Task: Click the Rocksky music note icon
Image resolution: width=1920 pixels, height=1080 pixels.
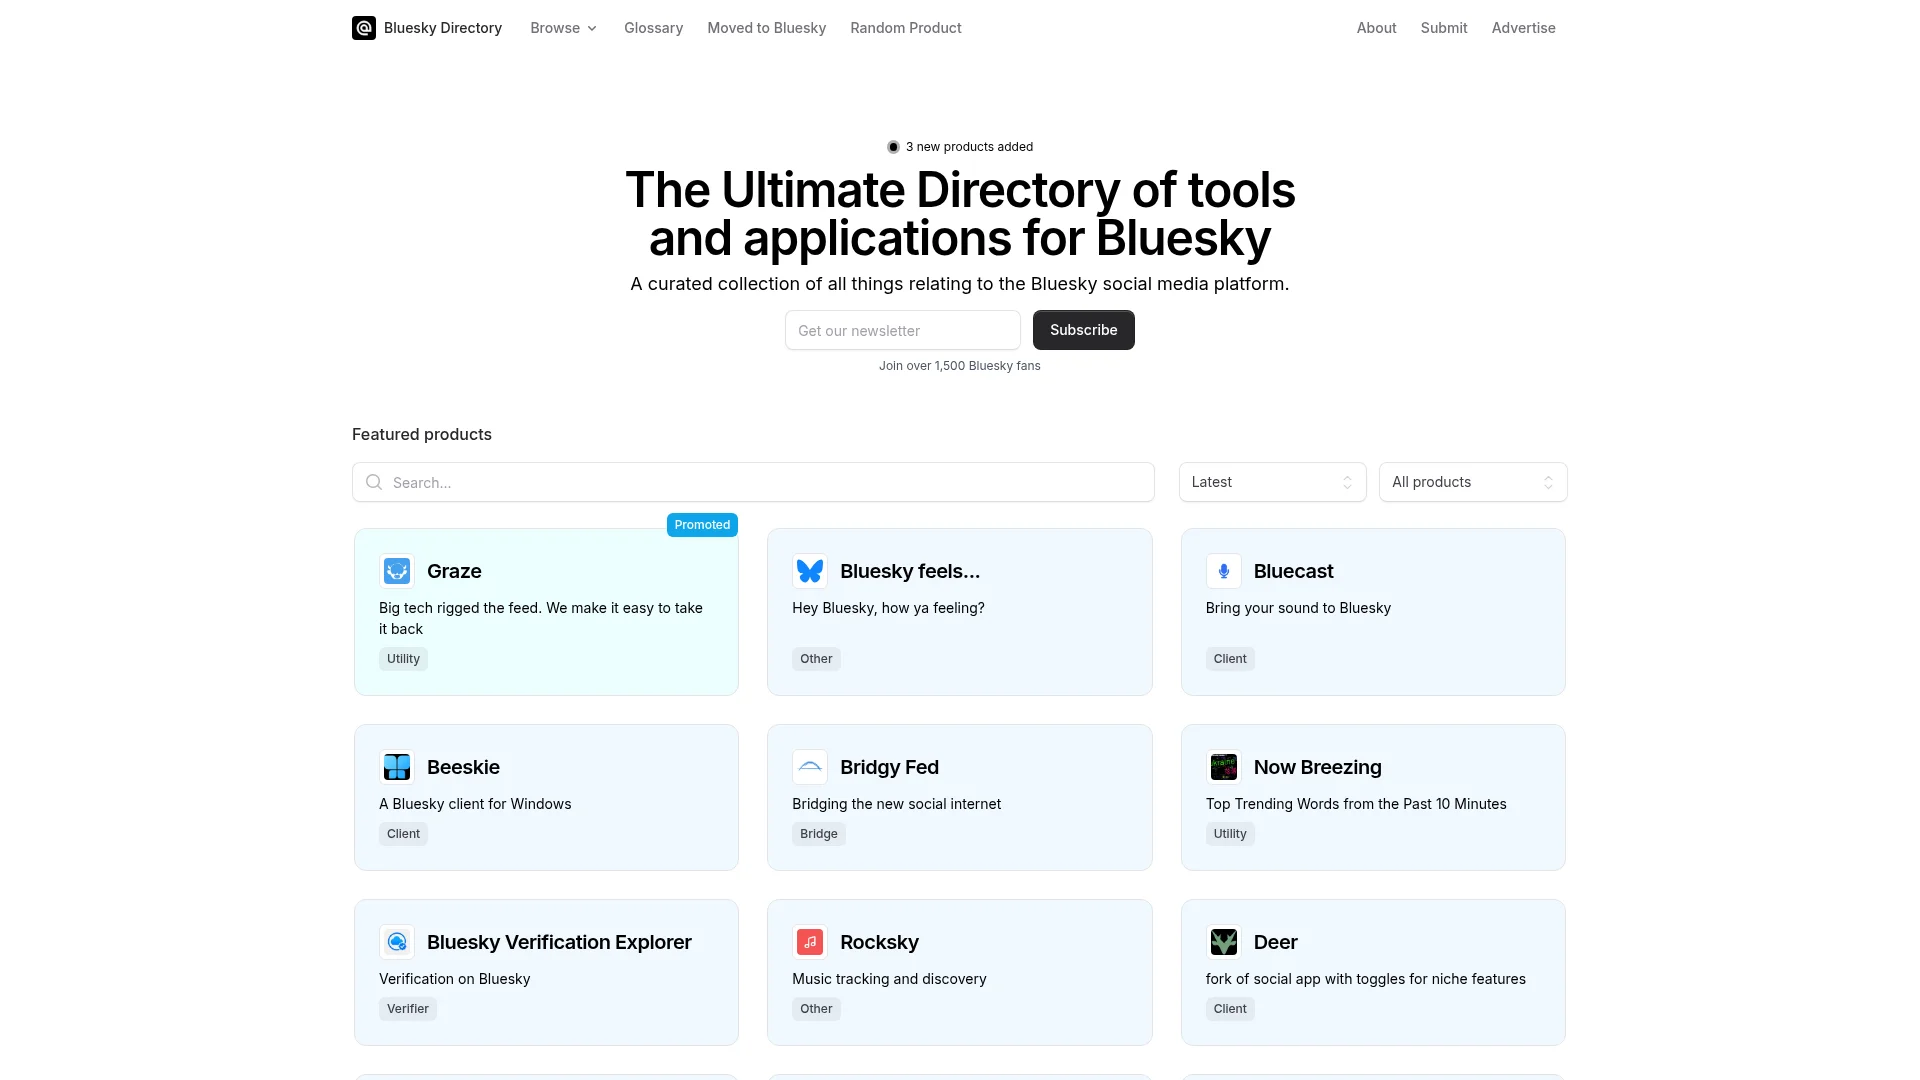Action: [810, 942]
